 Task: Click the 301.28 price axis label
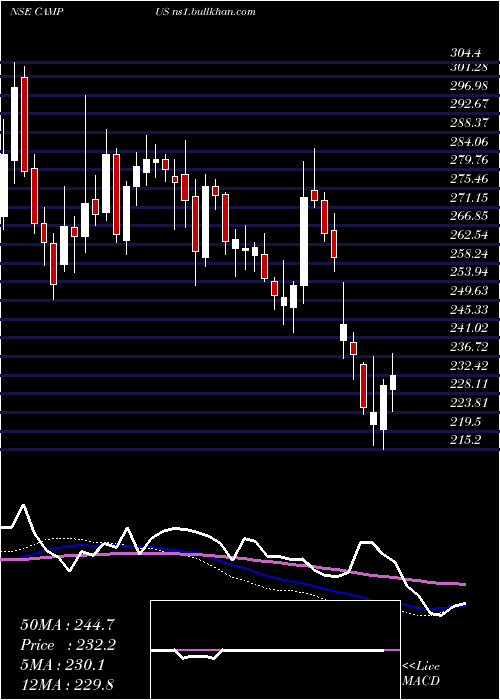(468, 67)
